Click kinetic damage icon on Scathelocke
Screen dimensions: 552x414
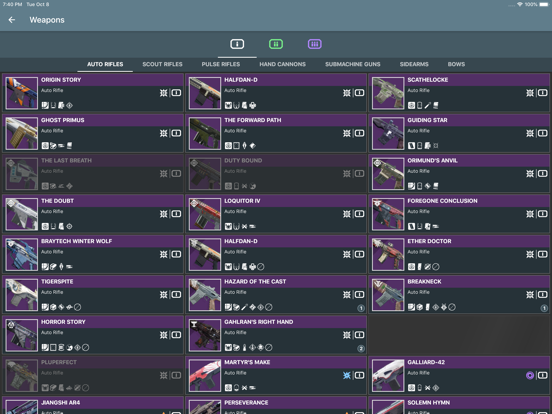tap(530, 93)
